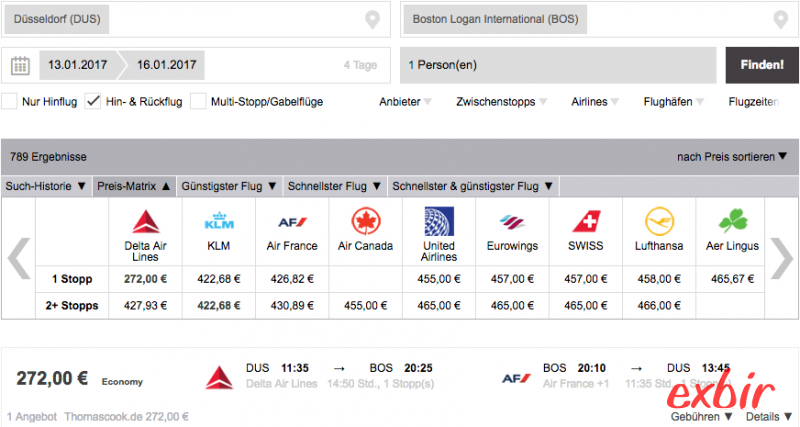
Task: Select SWISS 2+ Stopps price 465,00 €
Action: pos(586,306)
